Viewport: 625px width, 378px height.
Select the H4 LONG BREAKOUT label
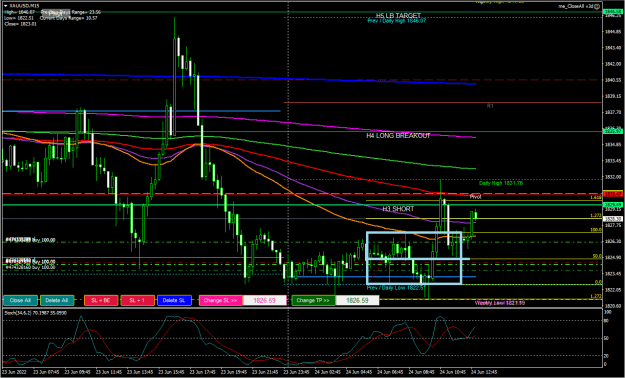pos(398,136)
